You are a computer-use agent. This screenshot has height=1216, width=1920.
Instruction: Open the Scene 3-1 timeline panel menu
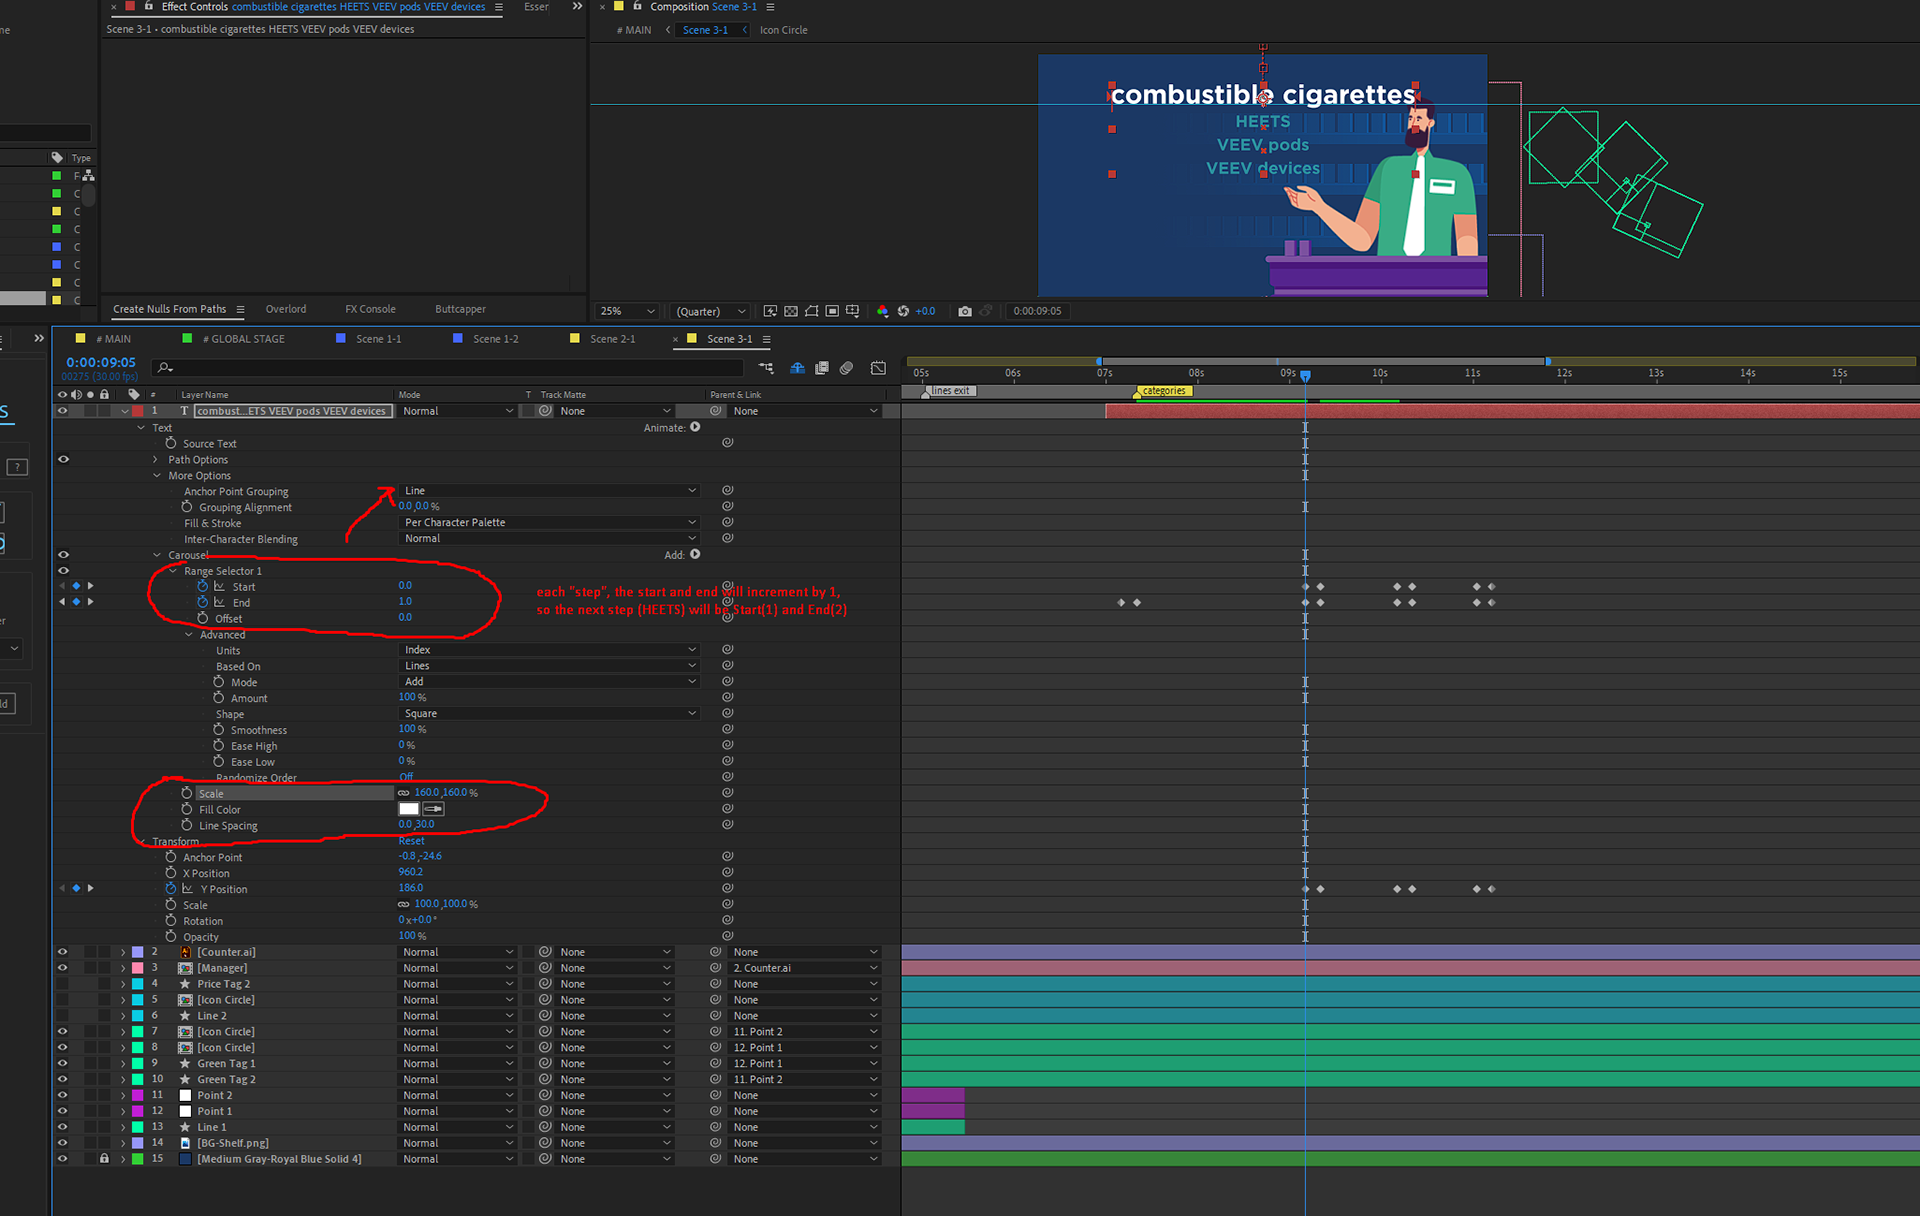tap(766, 339)
